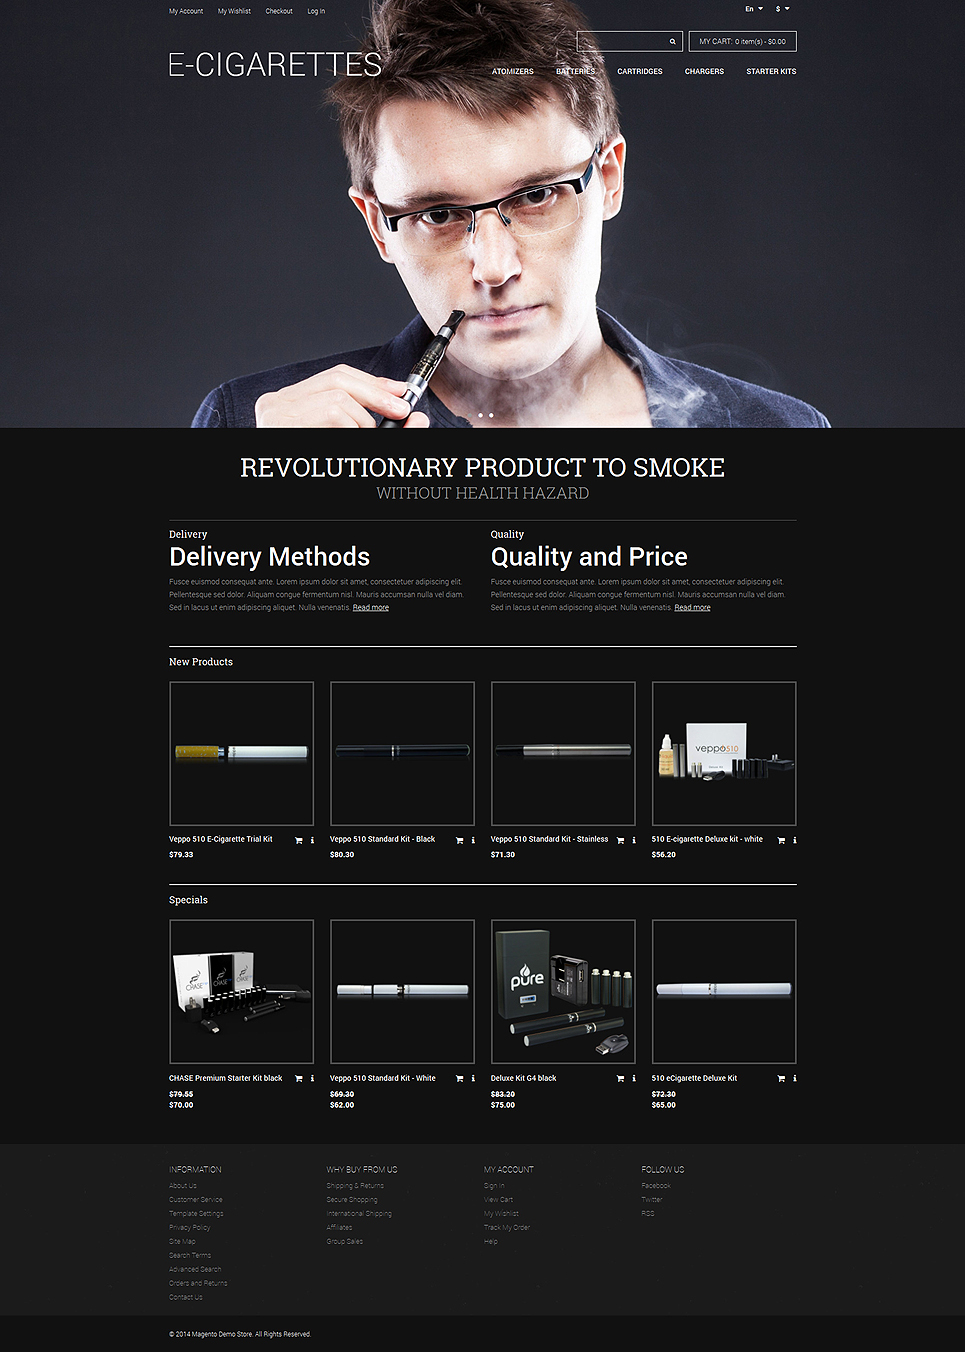Image resolution: width=965 pixels, height=1352 pixels.
Task: Add Veppo 510 E-Cigarette Trial Kit to cart
Action: 298,840
